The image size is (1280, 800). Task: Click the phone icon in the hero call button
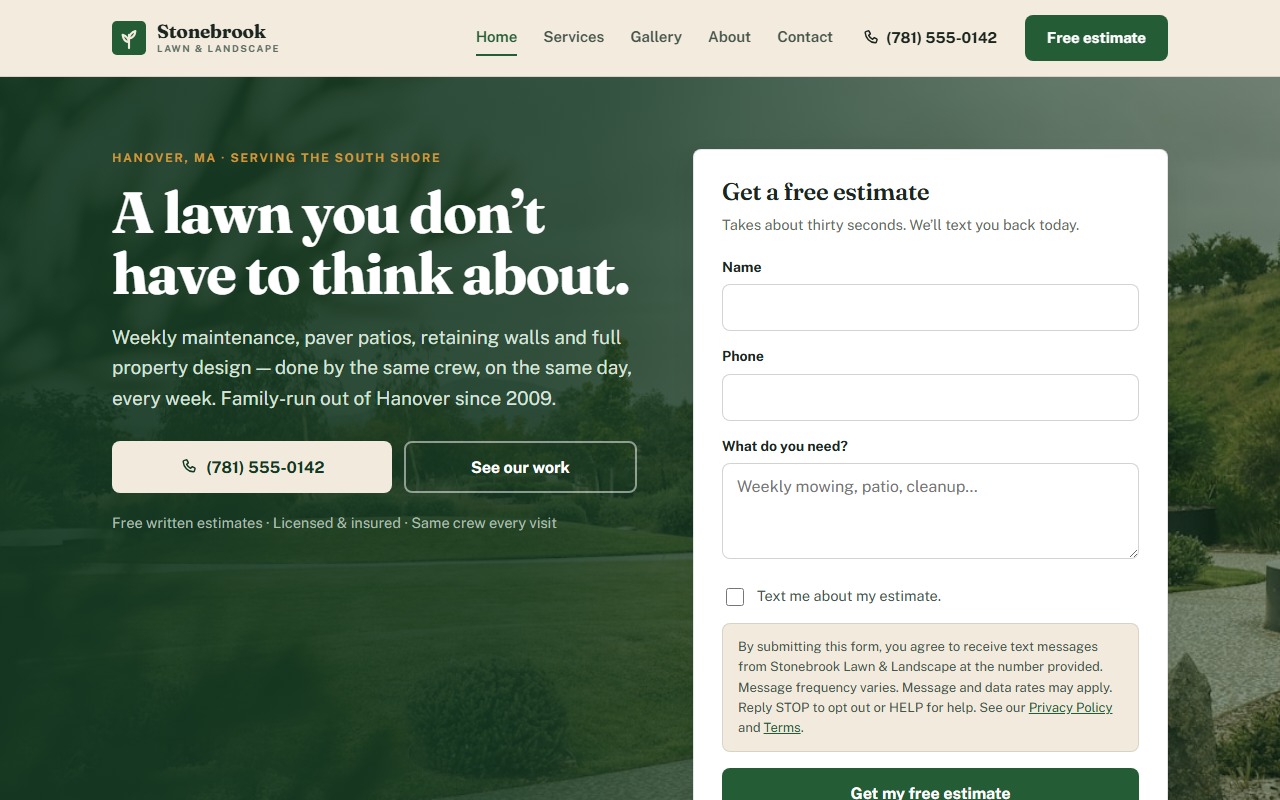click(x=189, y=466)
